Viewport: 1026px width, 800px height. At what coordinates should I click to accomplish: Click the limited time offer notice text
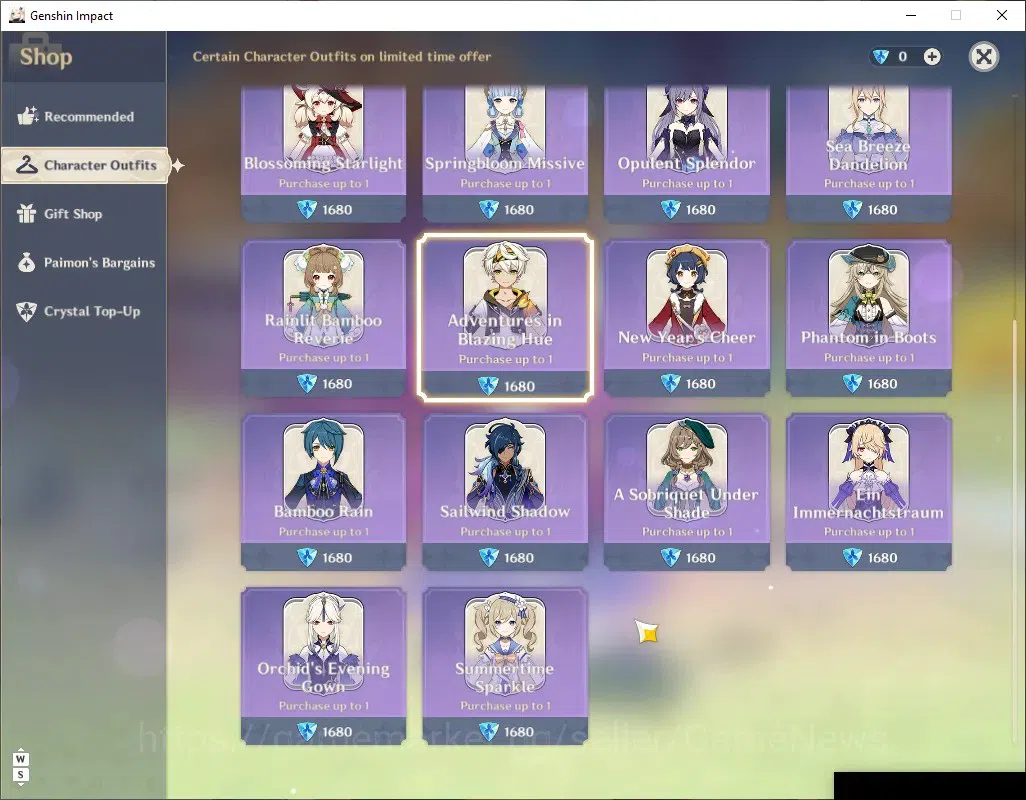(342, 57)
